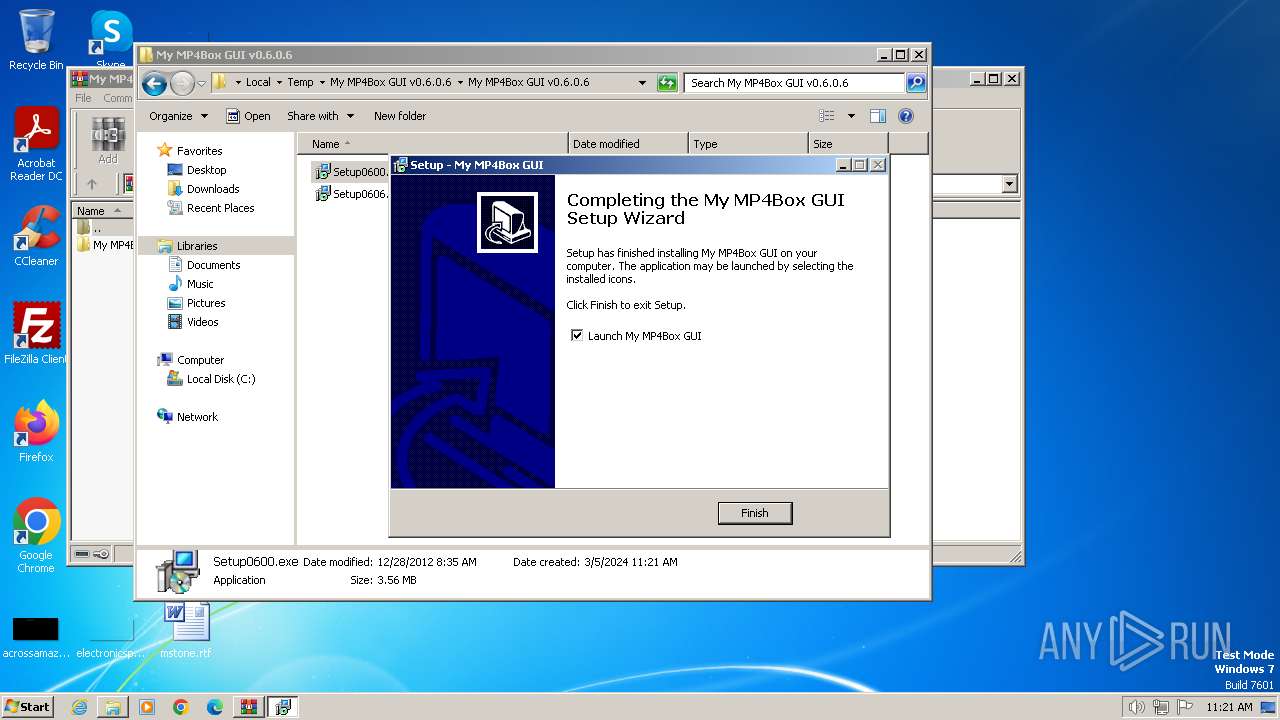
Task: Click the Action Center flag tray icon
Action: [x=1183, y=707]
